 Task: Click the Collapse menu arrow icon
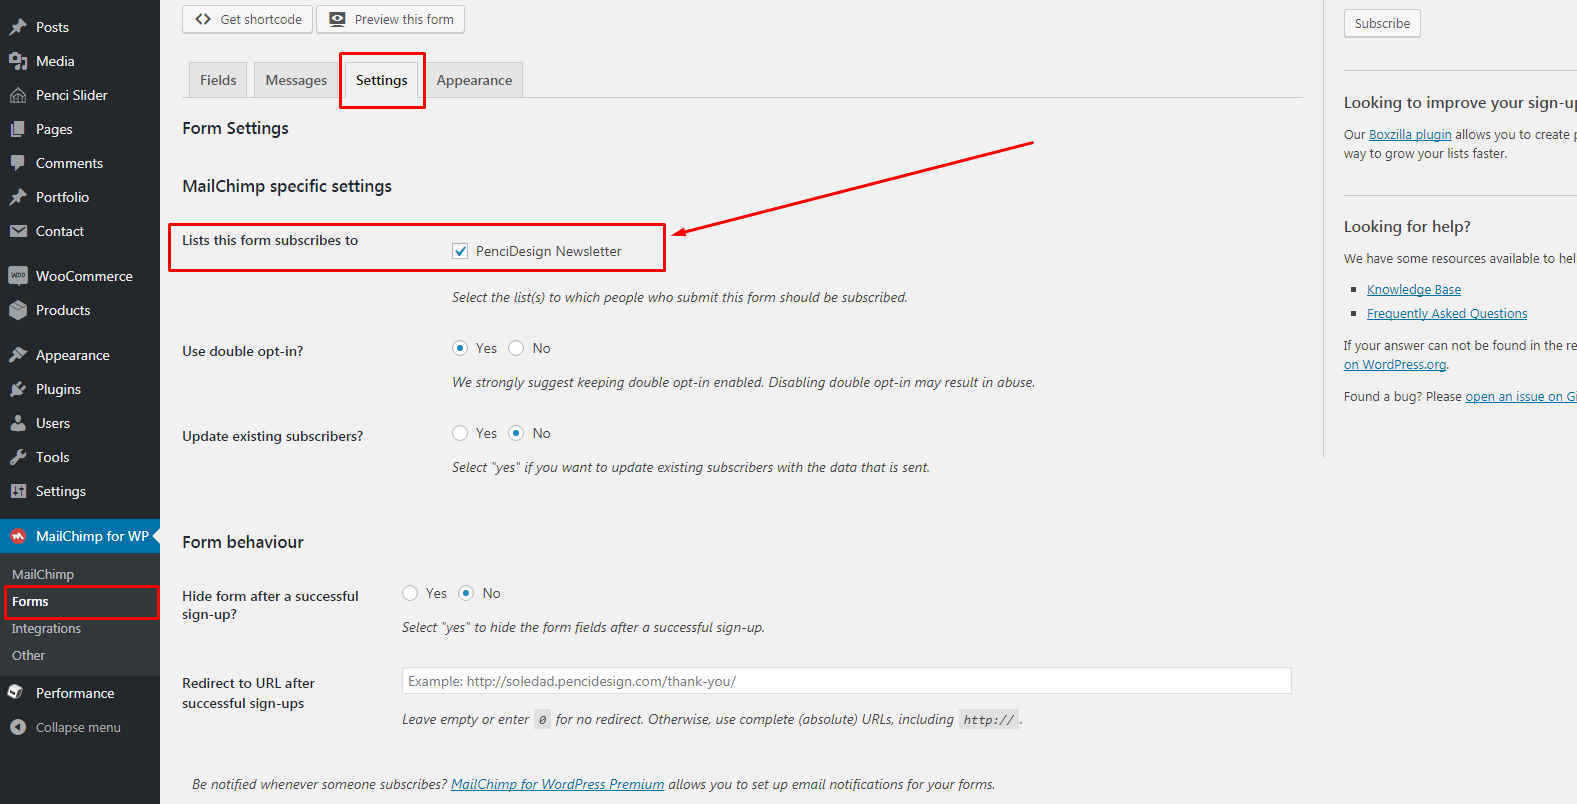click(x=18, y=727)
